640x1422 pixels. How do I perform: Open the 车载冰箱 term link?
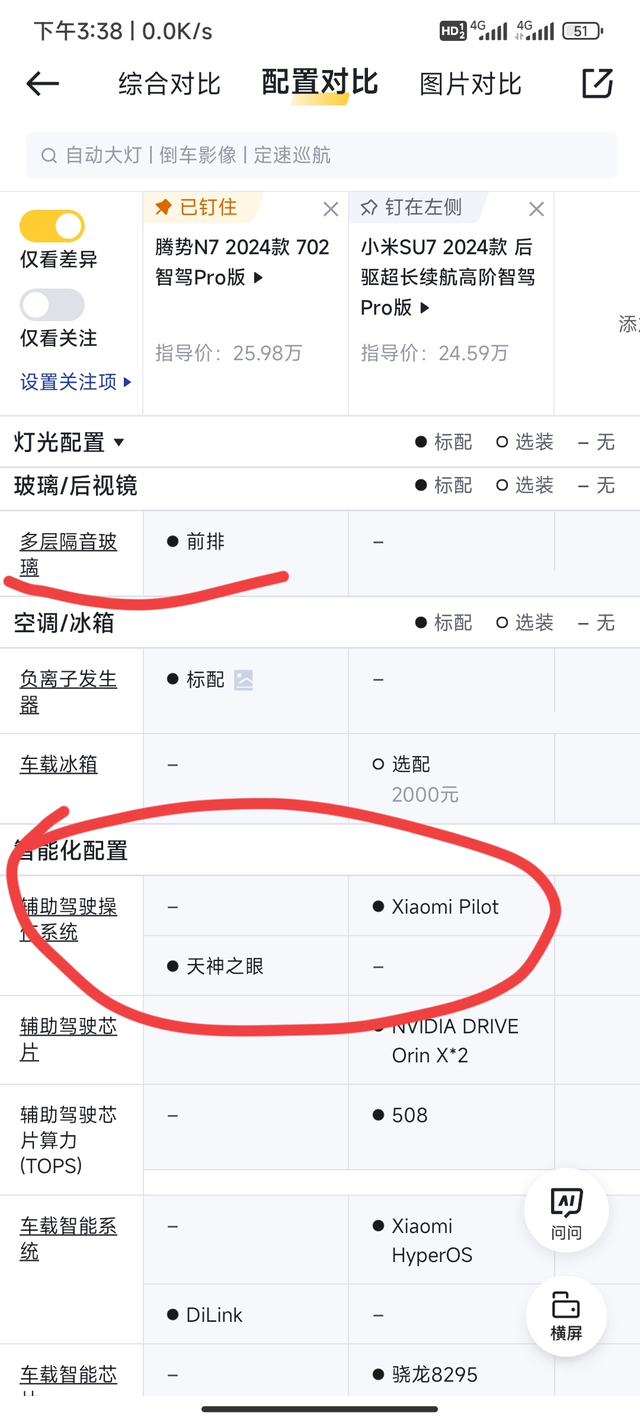(59, 765)
